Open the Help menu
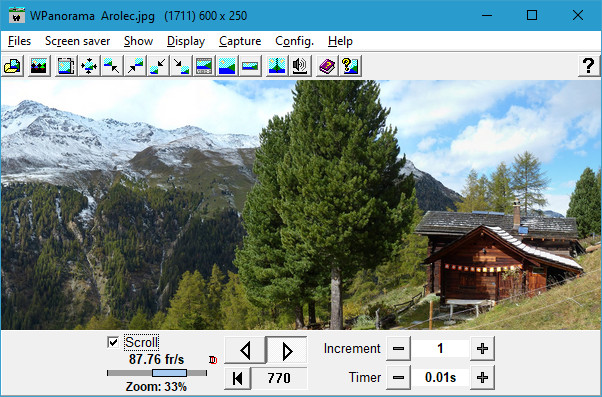 340,41
